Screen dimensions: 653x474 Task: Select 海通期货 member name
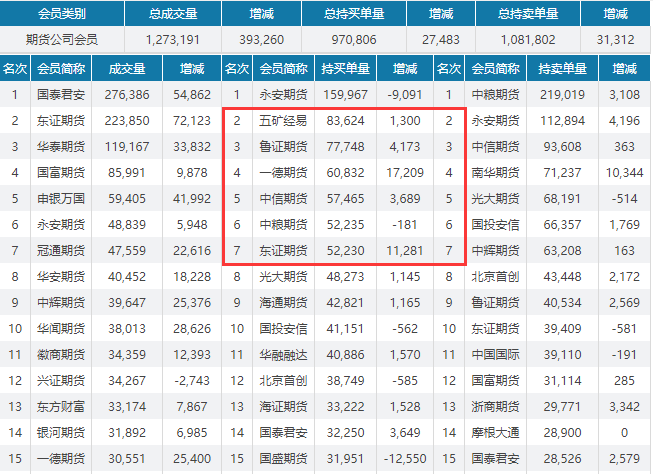(283, 303)
